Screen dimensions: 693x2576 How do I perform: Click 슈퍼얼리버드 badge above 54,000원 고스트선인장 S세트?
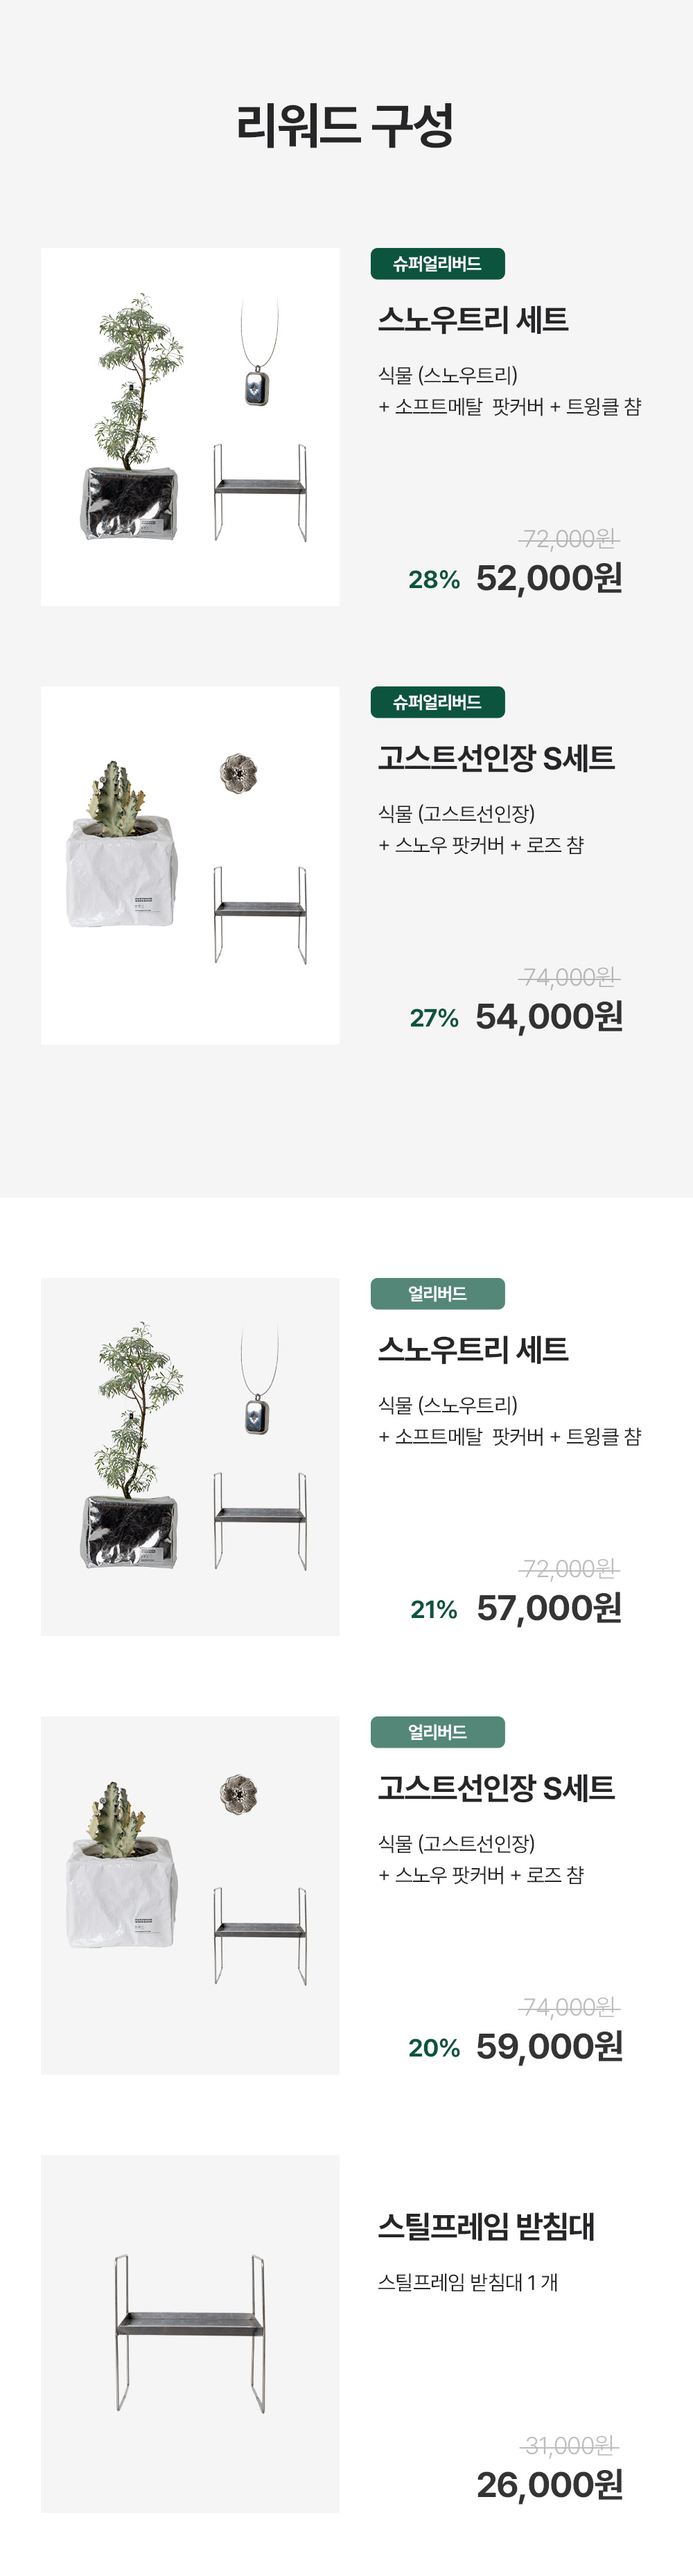[x=437, y=702]
